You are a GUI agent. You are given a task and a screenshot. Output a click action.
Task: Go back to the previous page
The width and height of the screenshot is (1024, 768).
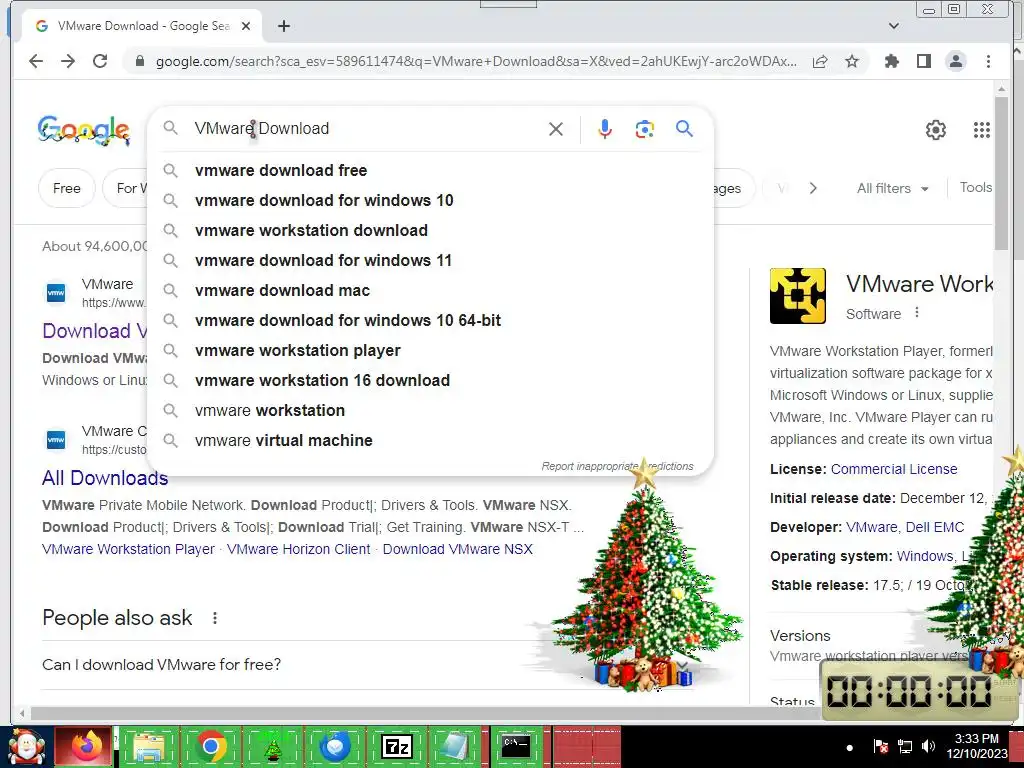(36, 61)
